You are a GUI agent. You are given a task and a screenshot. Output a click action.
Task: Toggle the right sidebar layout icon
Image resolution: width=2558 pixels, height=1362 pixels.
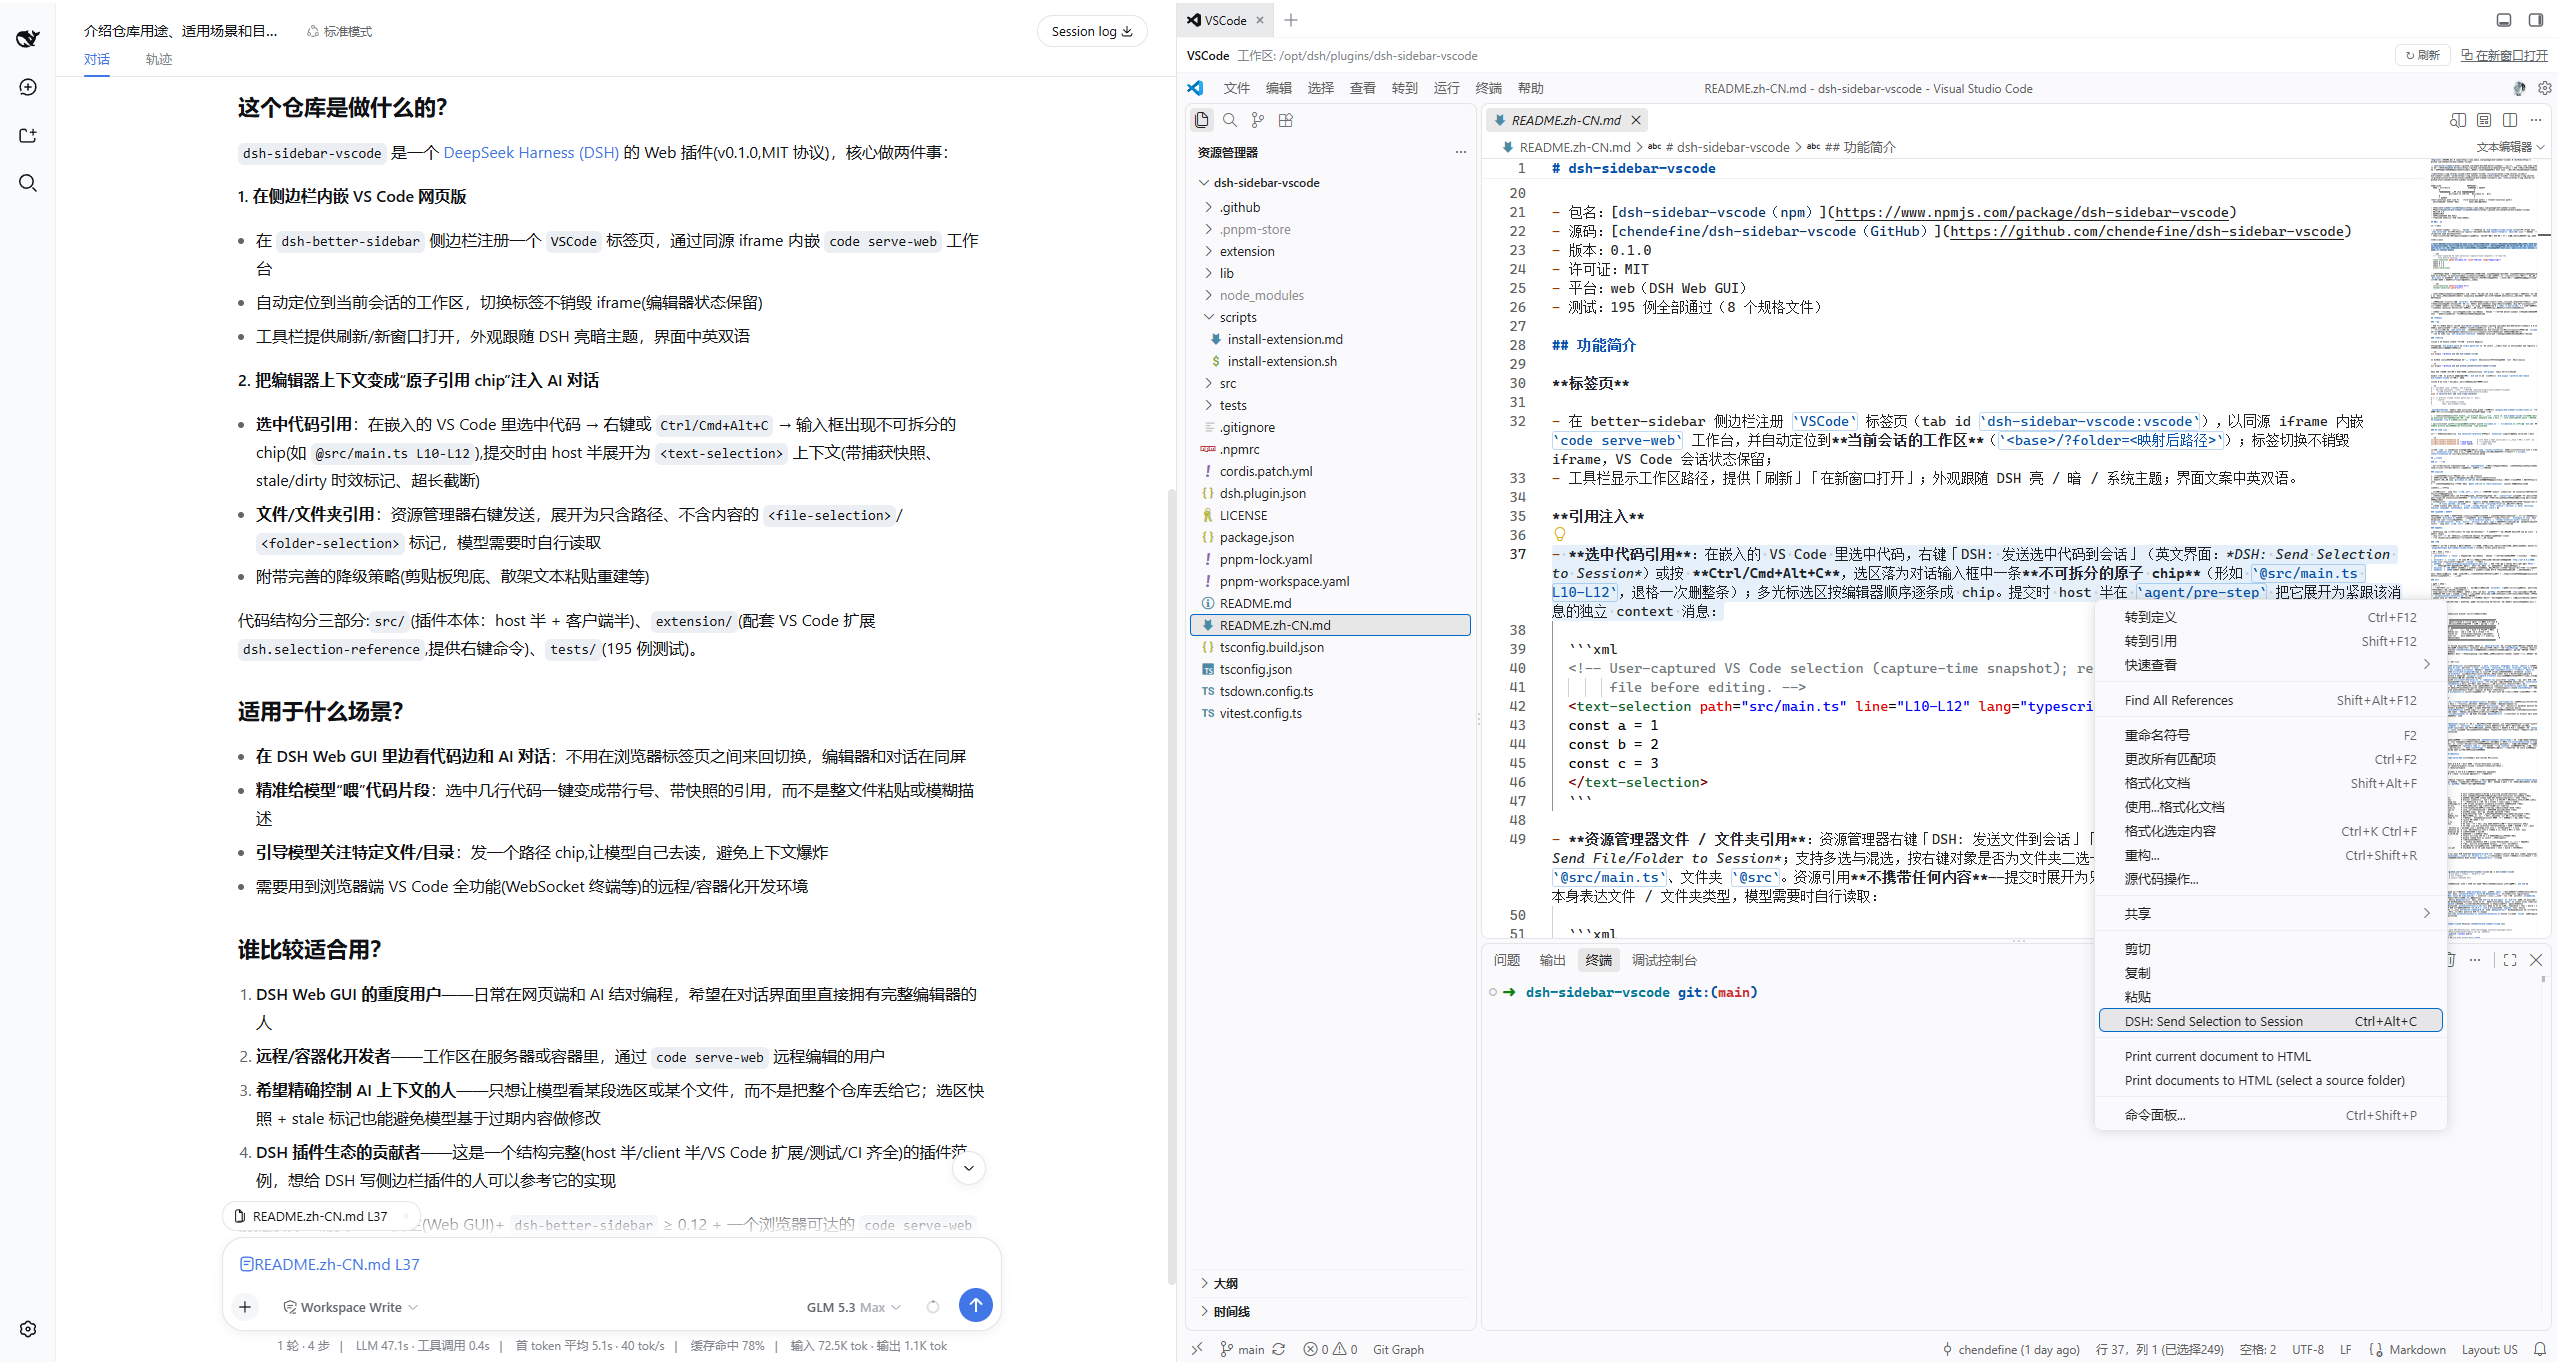pos(2536,20)
